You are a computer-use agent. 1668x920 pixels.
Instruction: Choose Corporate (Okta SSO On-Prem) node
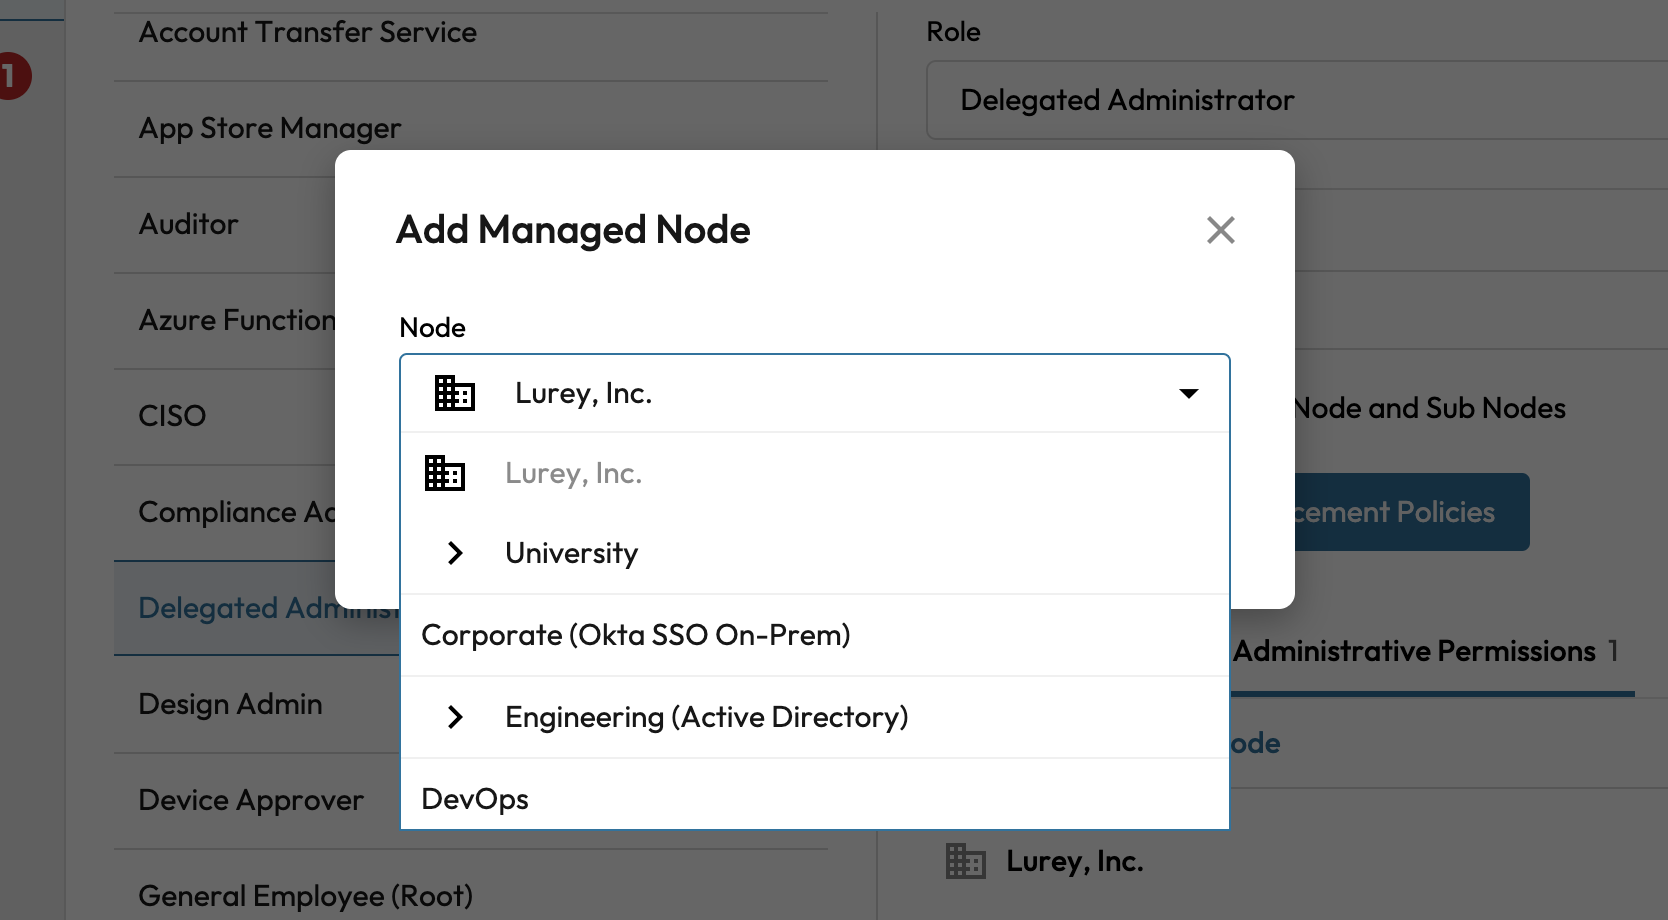pos(635,635)
